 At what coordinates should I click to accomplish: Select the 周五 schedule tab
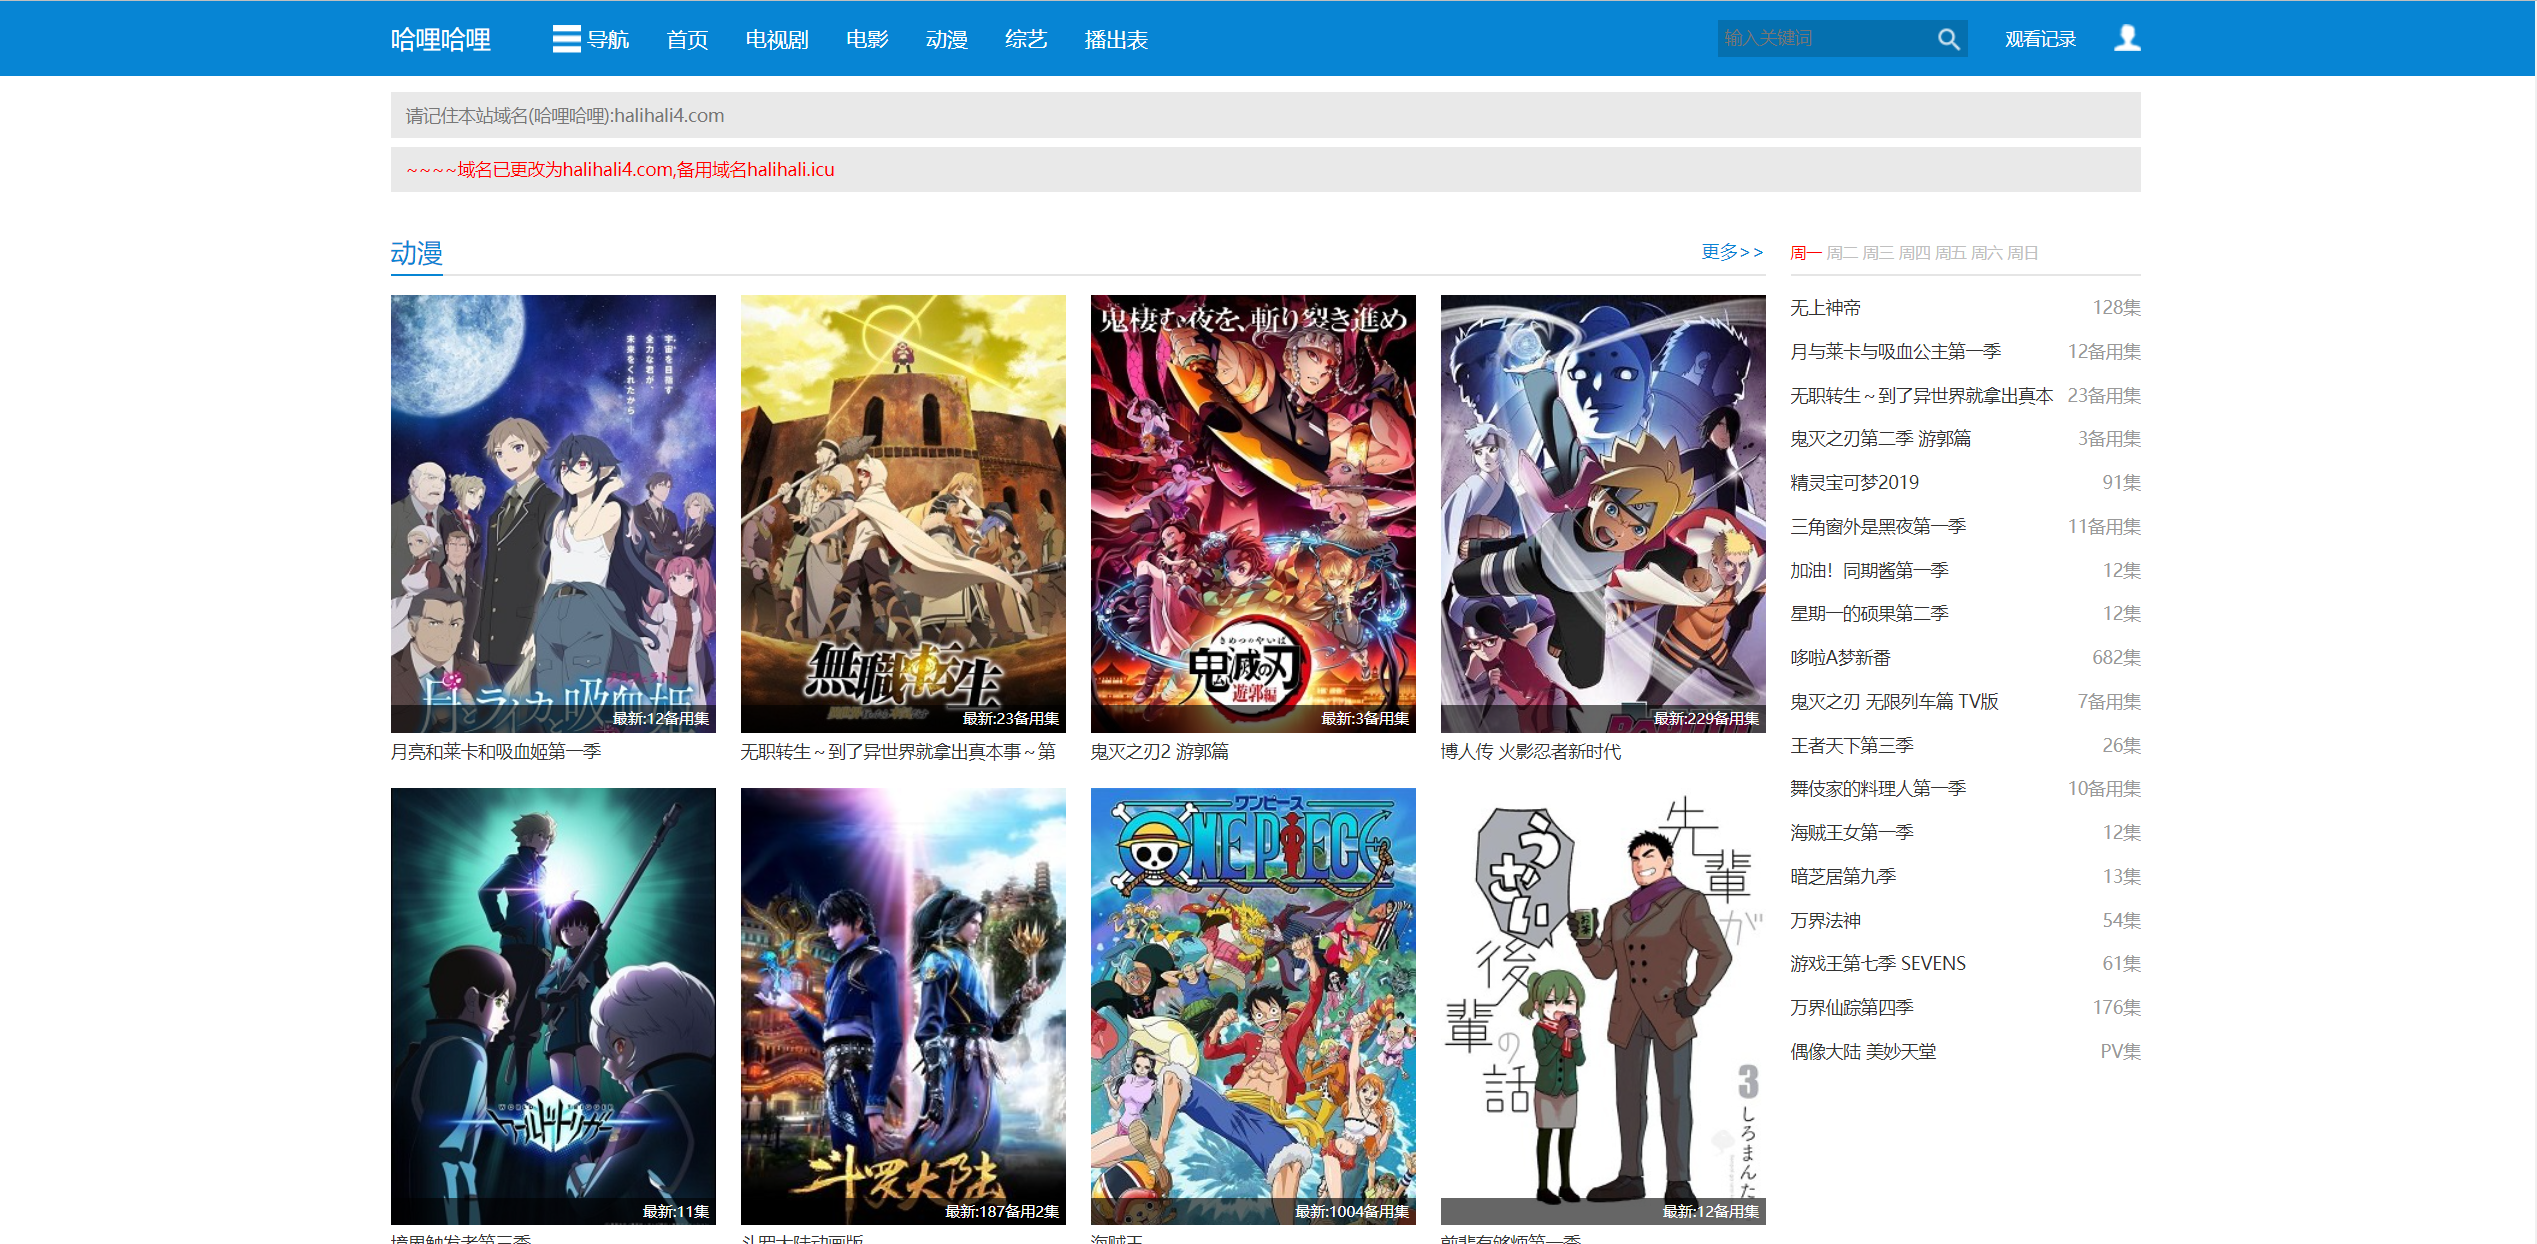point(1950,253)
